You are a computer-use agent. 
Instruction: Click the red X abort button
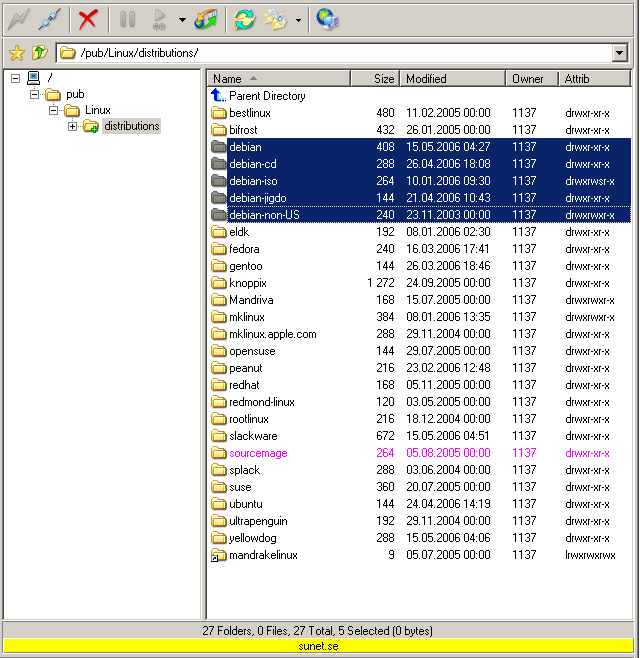pyautogui.click(x=89, y=18)
